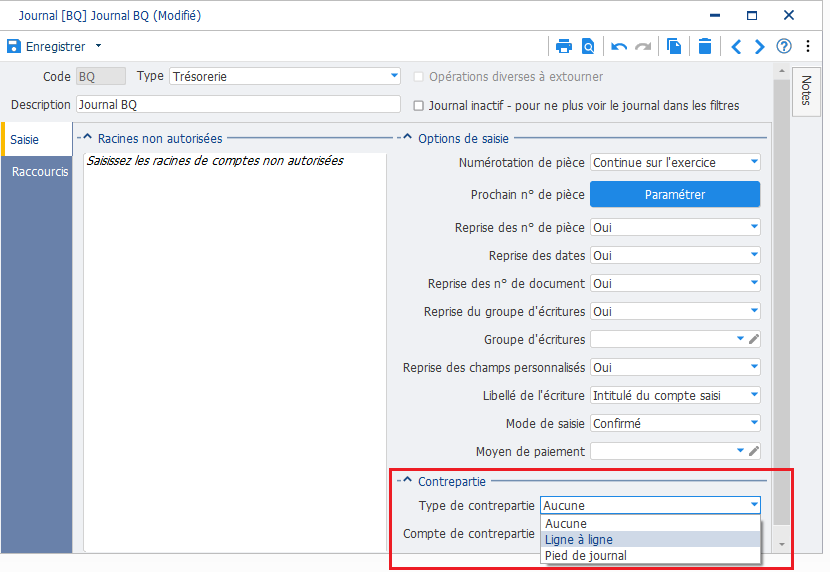Viewport: 830px width, 572px height.
Task: Click the Paramétrer button
Action: click(675, 195)
